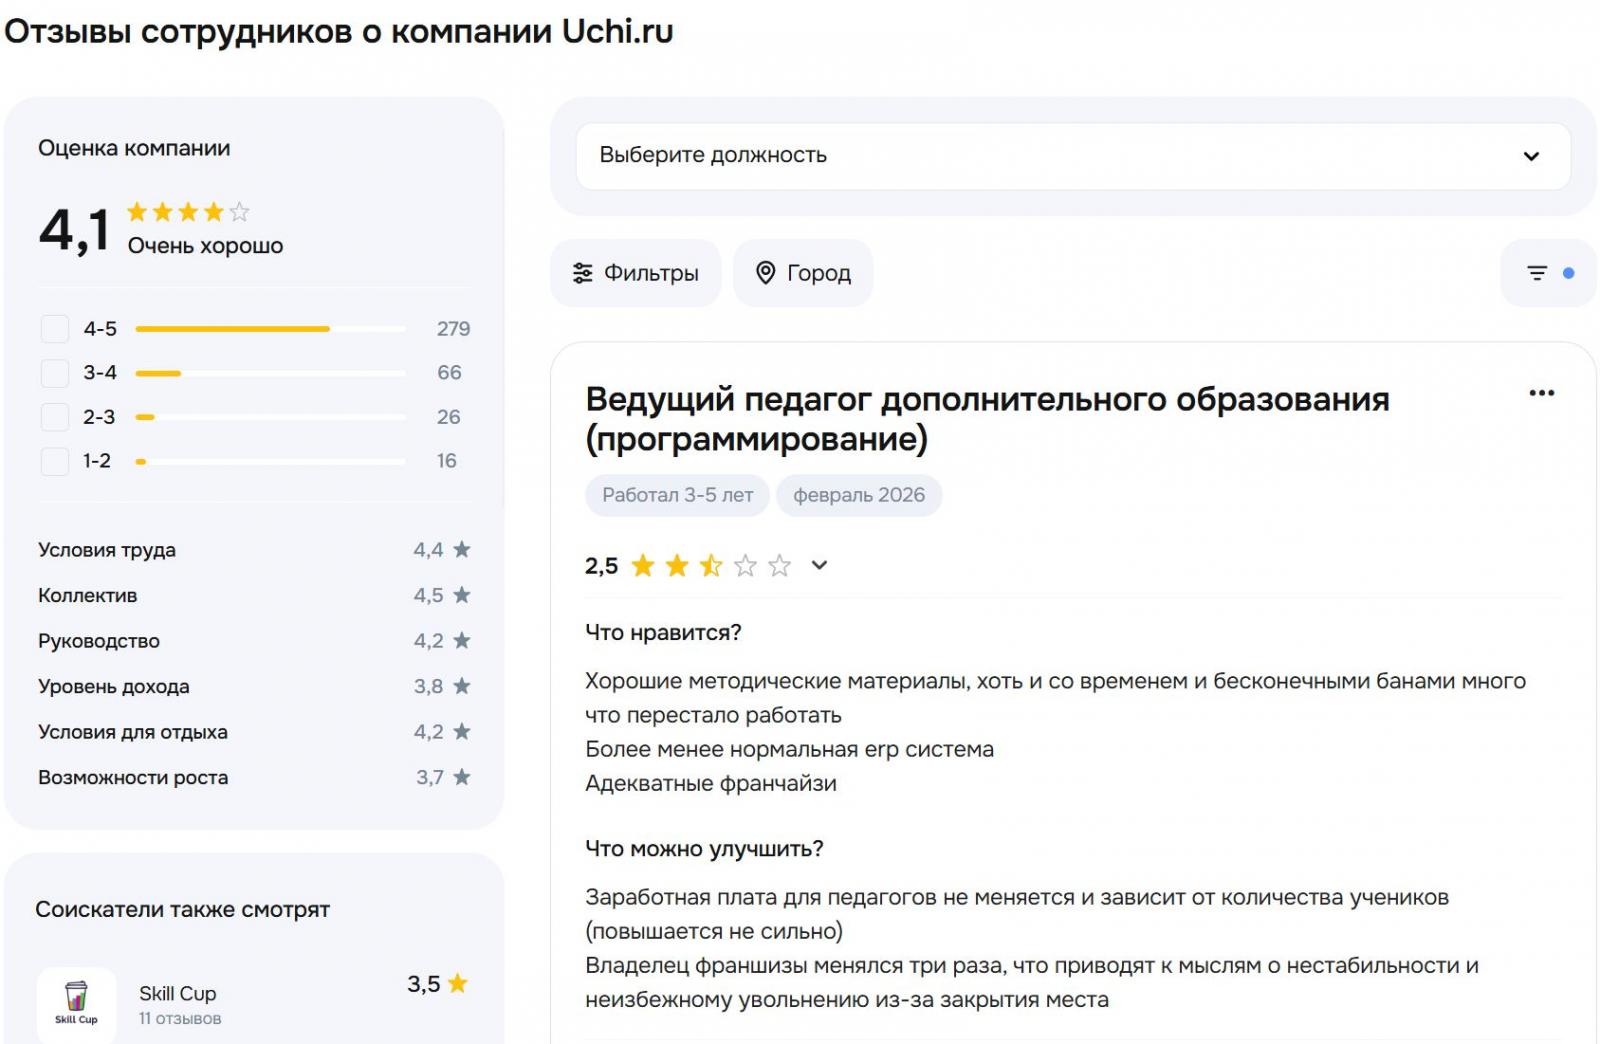
Task: Click the star next to Skill Cup 3,5
Action: [458, 983]
